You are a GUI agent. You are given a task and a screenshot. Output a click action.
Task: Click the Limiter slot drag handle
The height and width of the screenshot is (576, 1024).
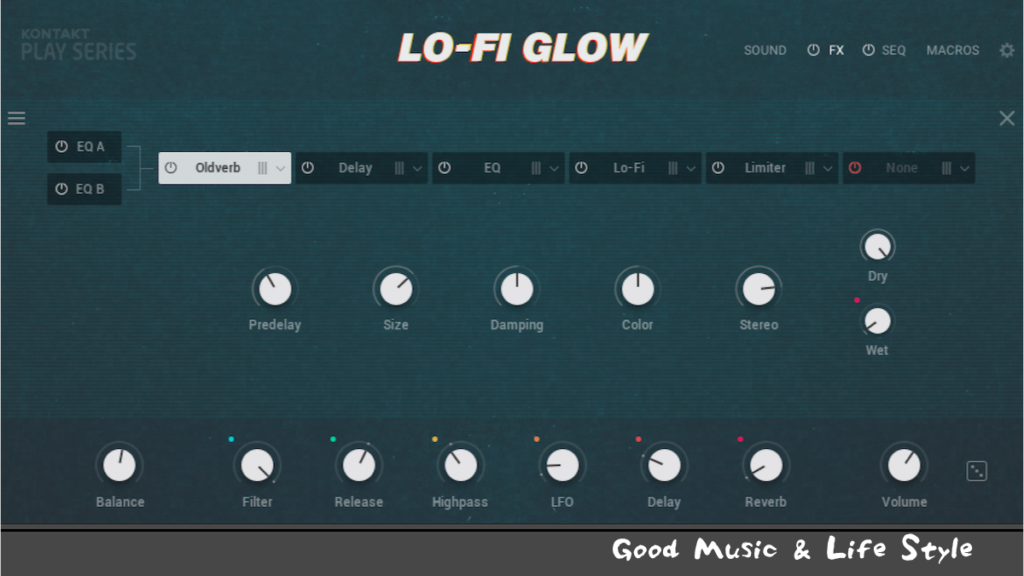809,168
